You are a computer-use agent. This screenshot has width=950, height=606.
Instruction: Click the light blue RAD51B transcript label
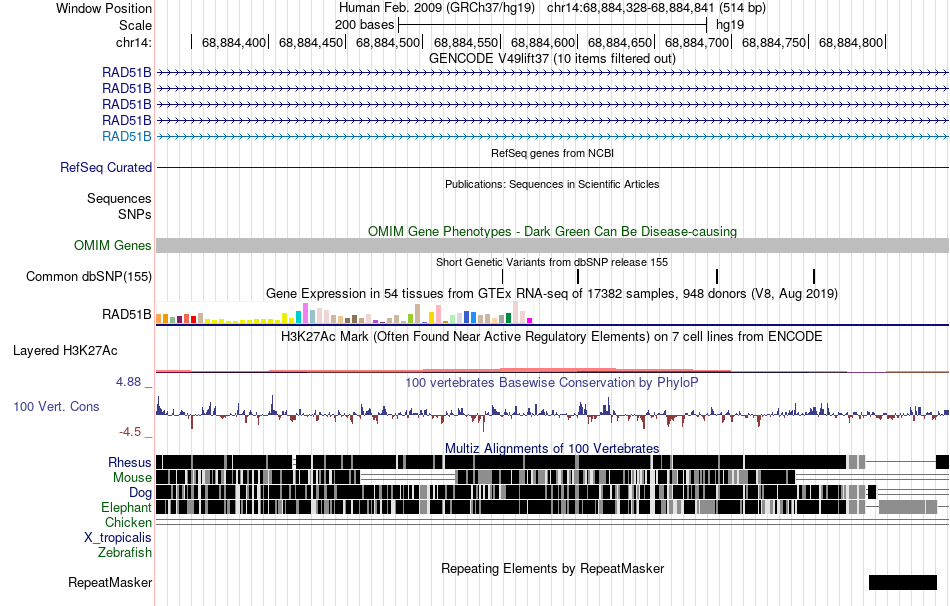tap(127, 136)
